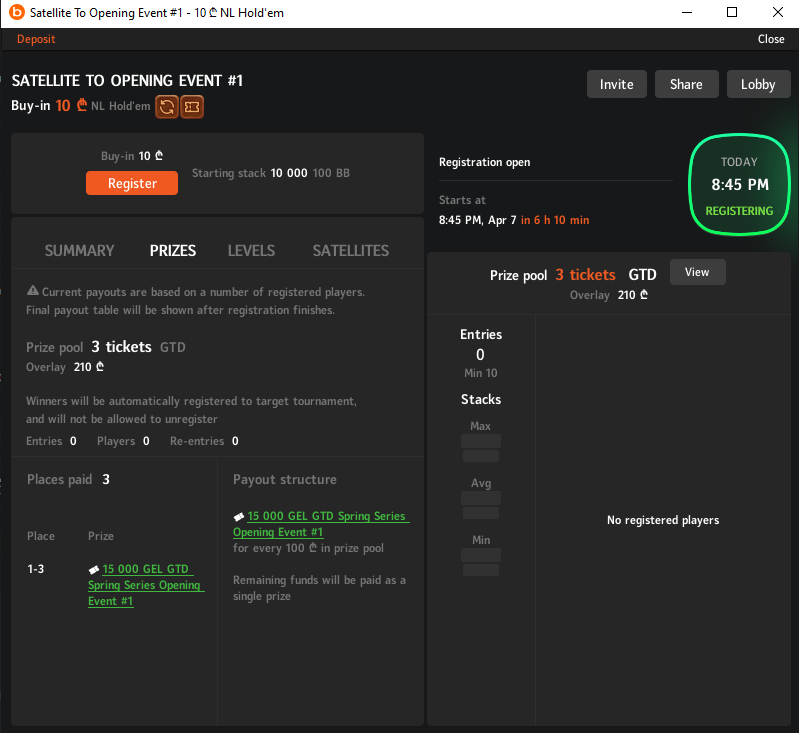Open the Deposit menu
The width and height of the screenshot is (799, 733).
pos(36,39)
